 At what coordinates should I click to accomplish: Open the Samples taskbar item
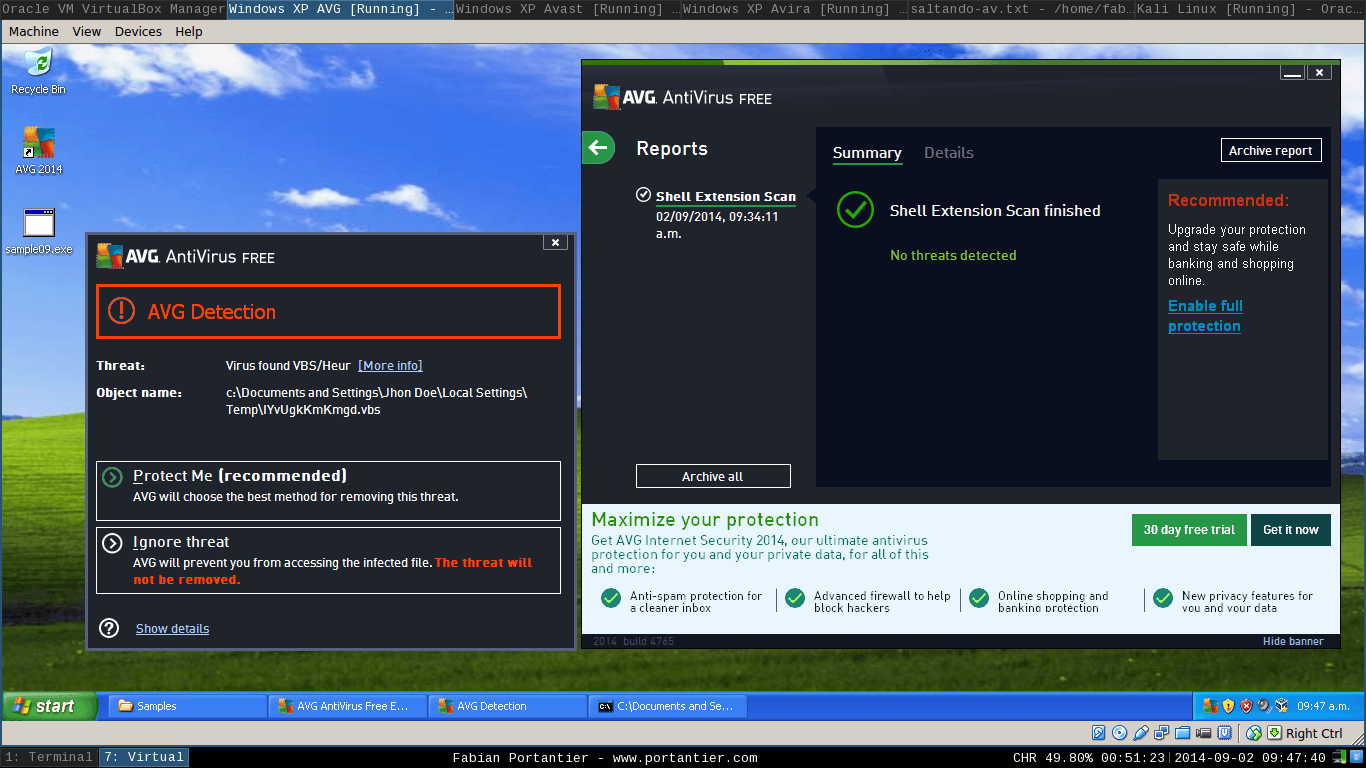tap(186, 706)
